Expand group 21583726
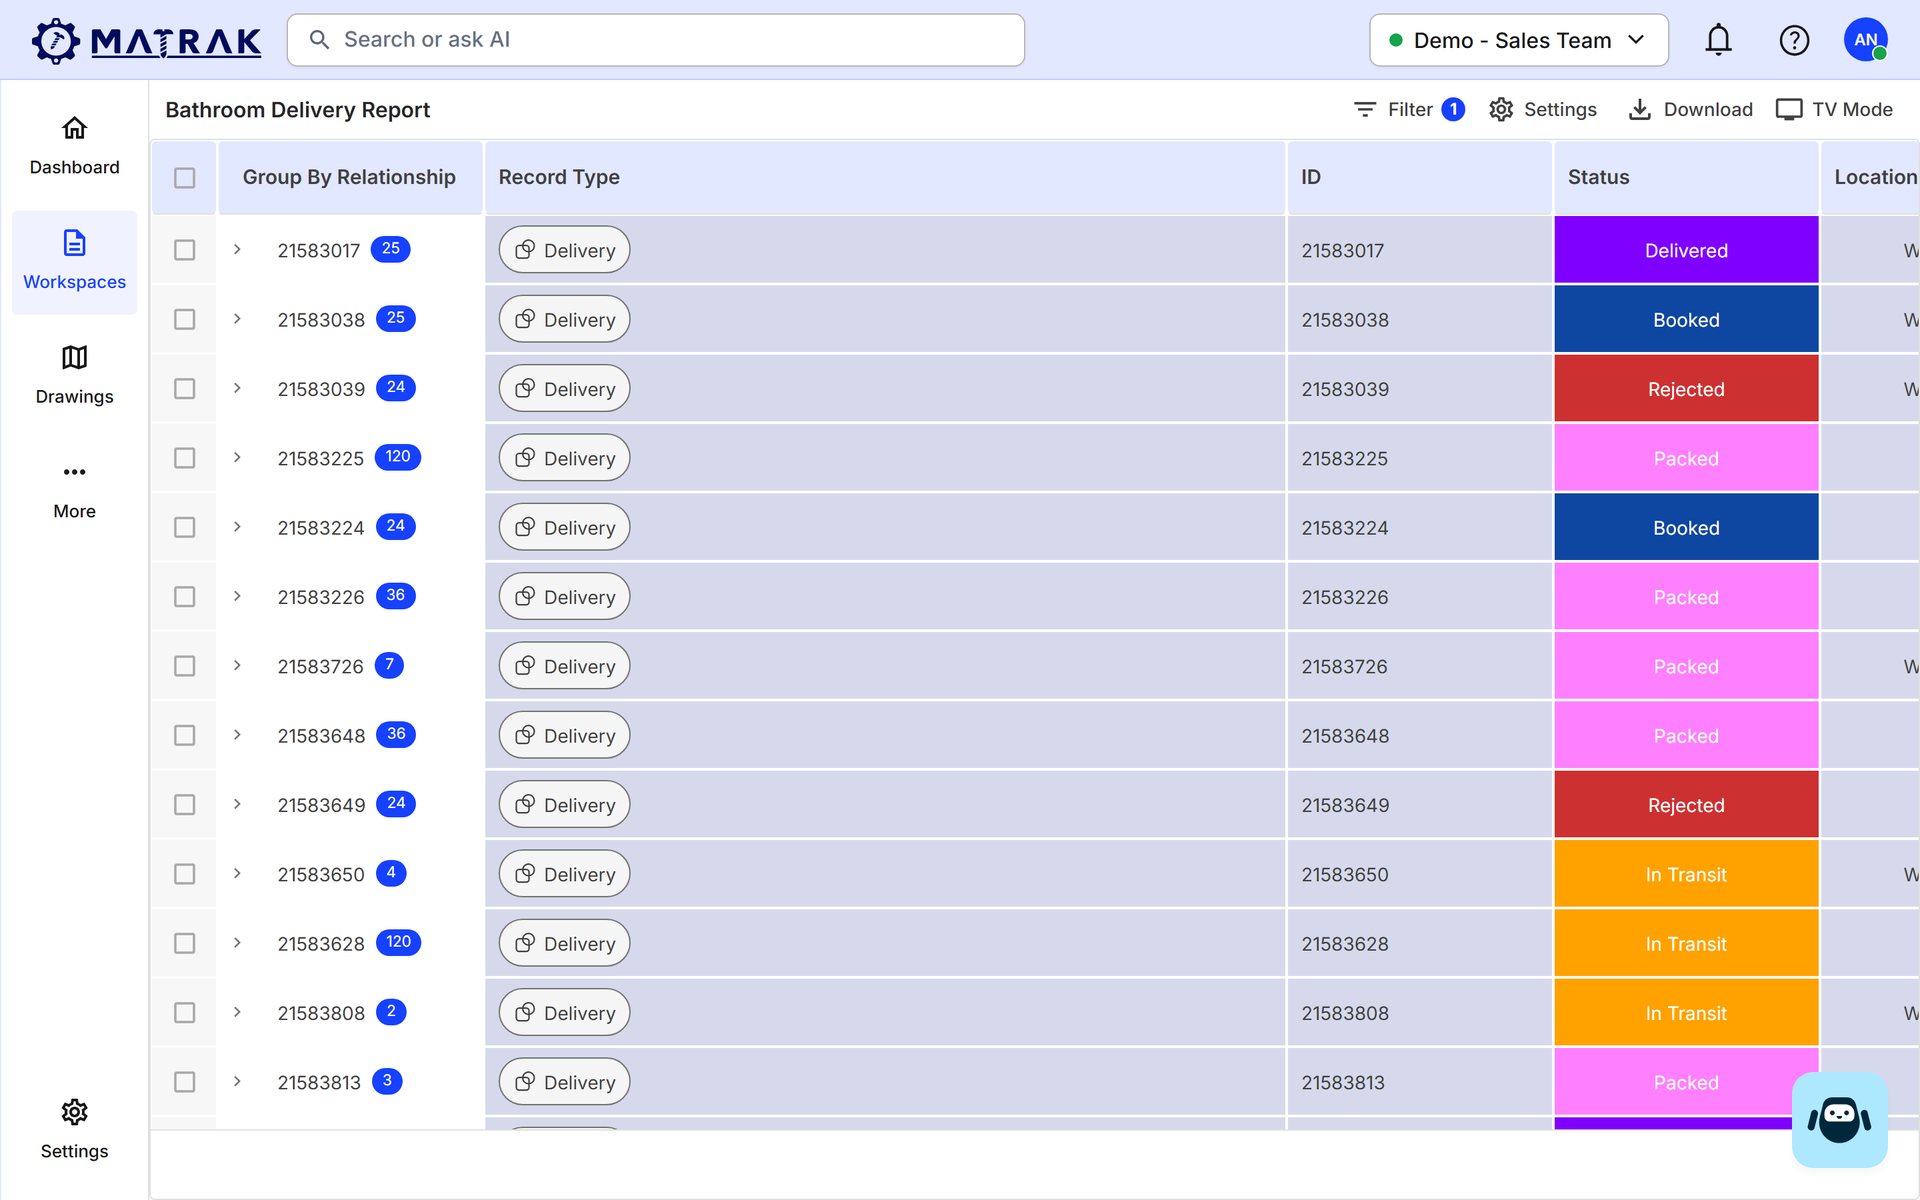The height and width of the screenshot is (1200, 1920). point(237,665)
